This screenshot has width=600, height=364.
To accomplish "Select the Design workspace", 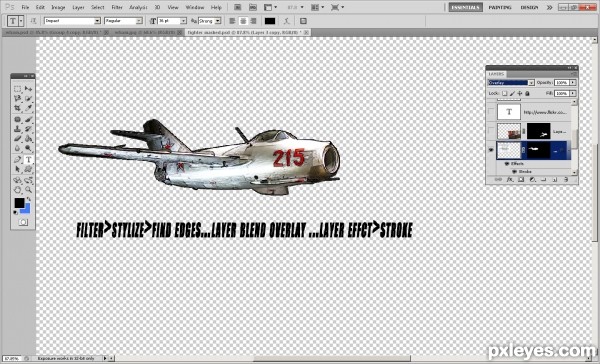I will [x=529, y=7].
